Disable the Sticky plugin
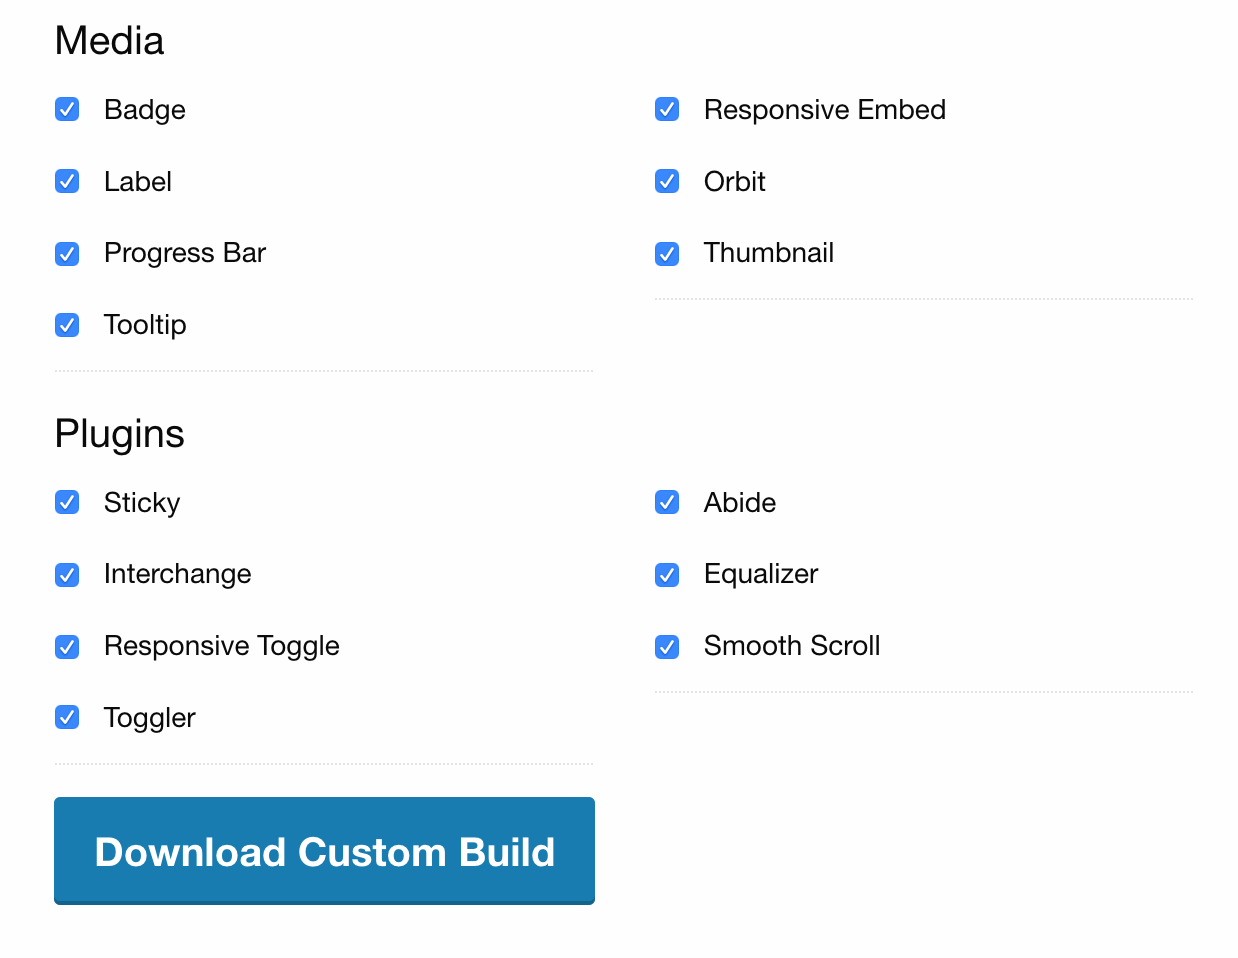Screen dimensions: 1238x958 point(66,502)
